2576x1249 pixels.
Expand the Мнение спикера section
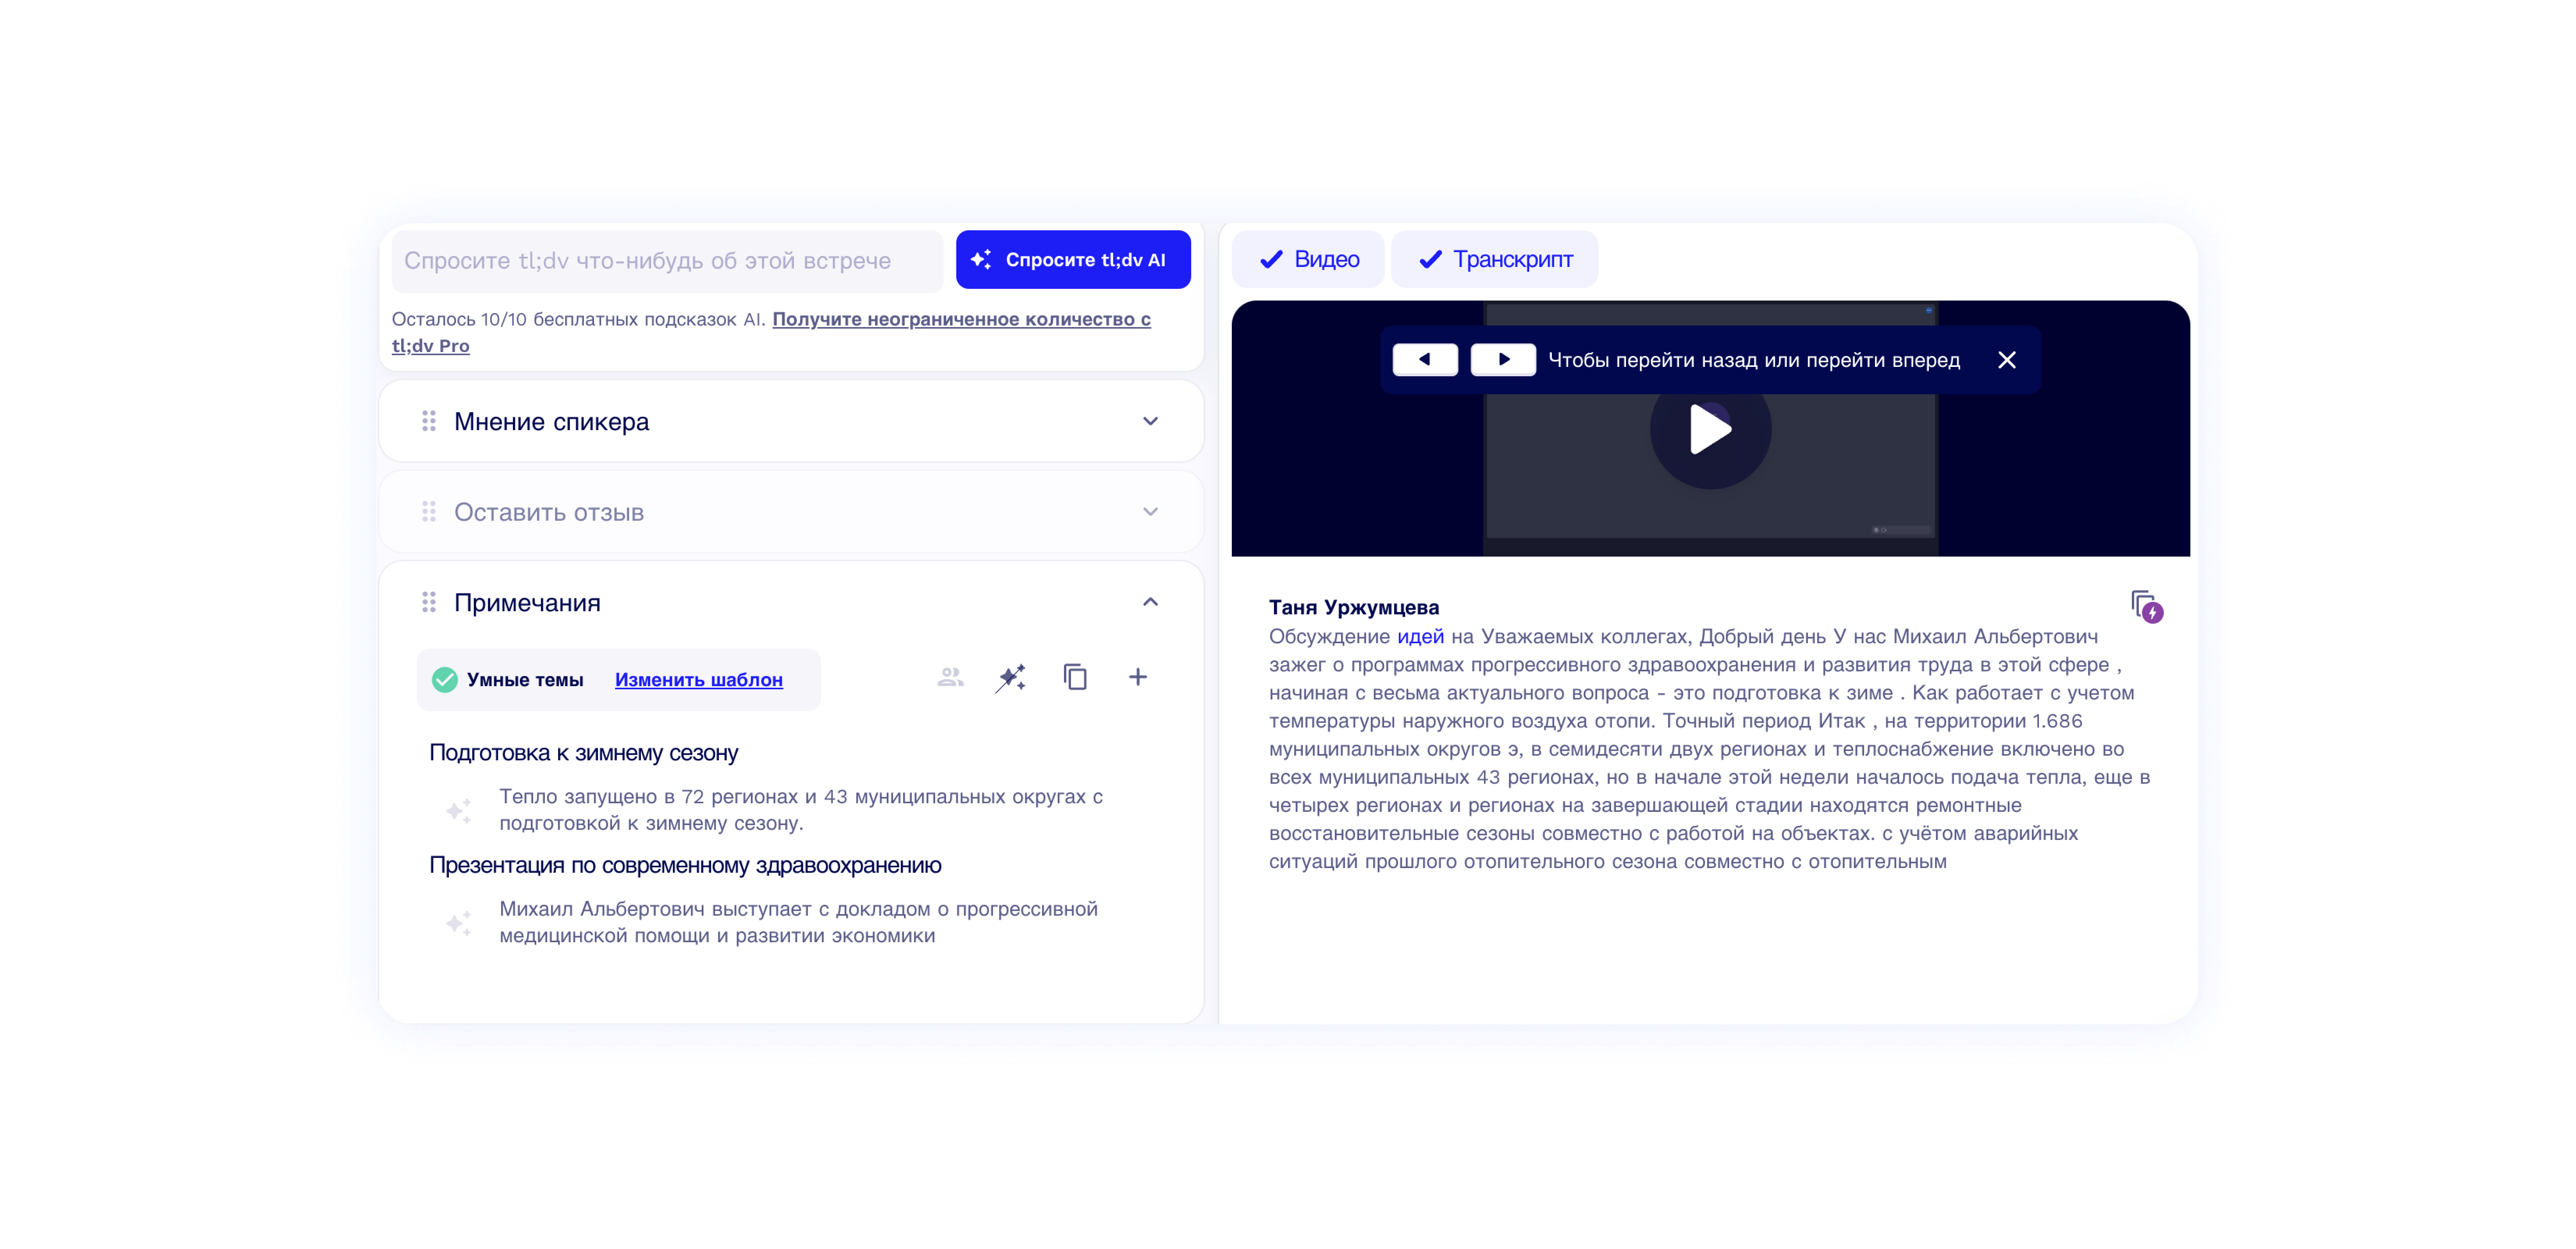pyautogui.click(x=1150, y=421)
